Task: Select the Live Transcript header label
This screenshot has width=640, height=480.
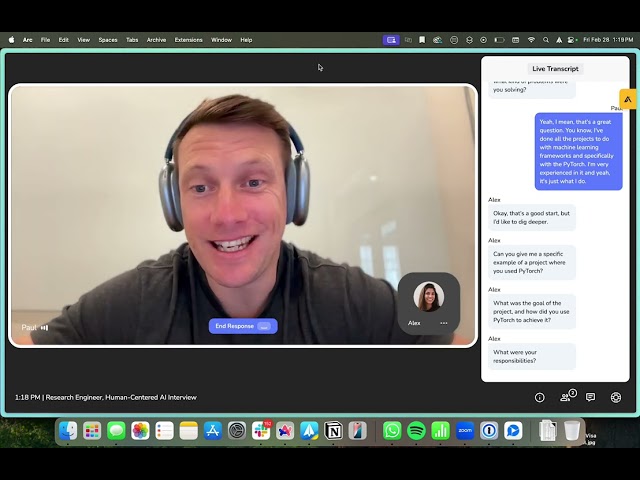Action: point(555,69)
